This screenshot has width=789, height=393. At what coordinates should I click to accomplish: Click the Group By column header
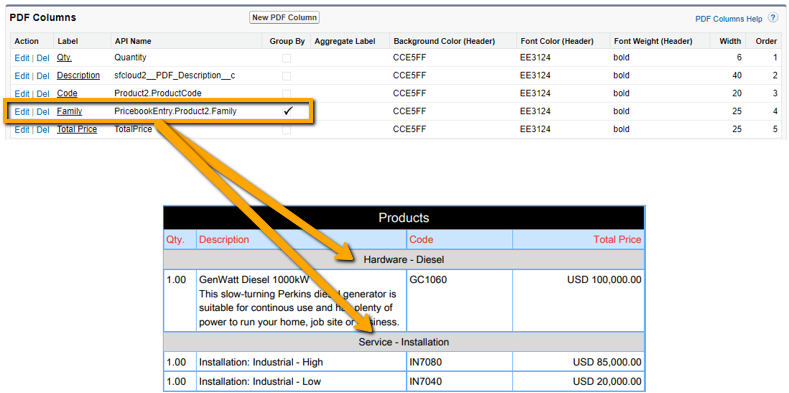click(x=287, y=41)
